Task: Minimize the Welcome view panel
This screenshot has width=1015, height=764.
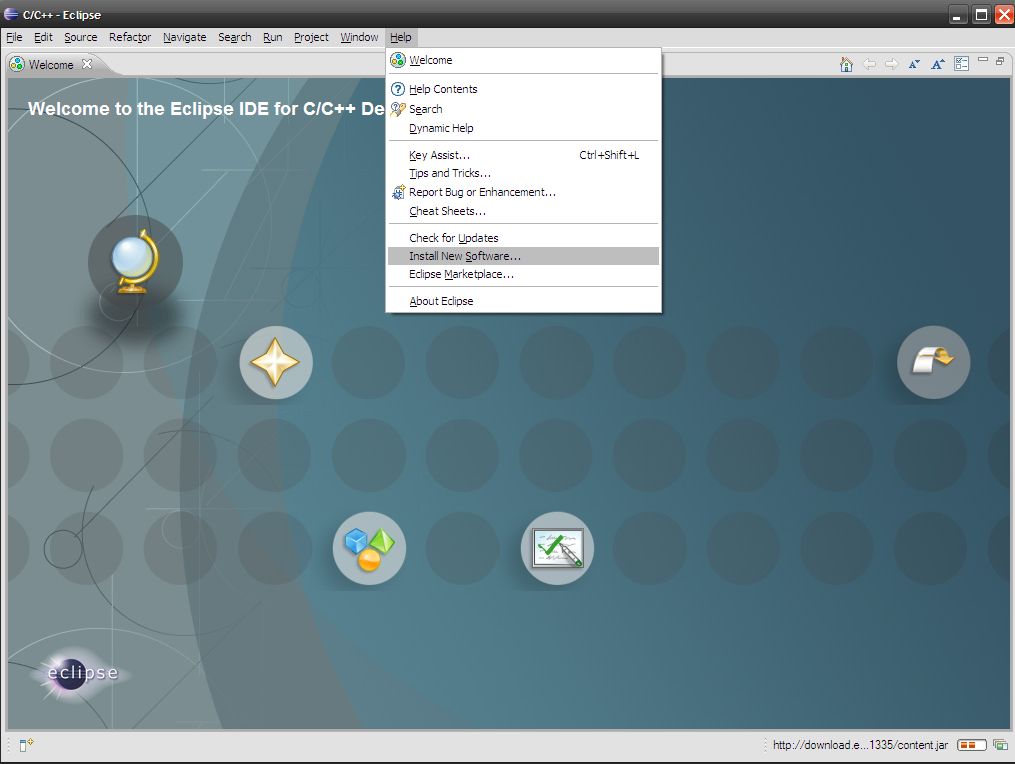Action: point(983,60)
